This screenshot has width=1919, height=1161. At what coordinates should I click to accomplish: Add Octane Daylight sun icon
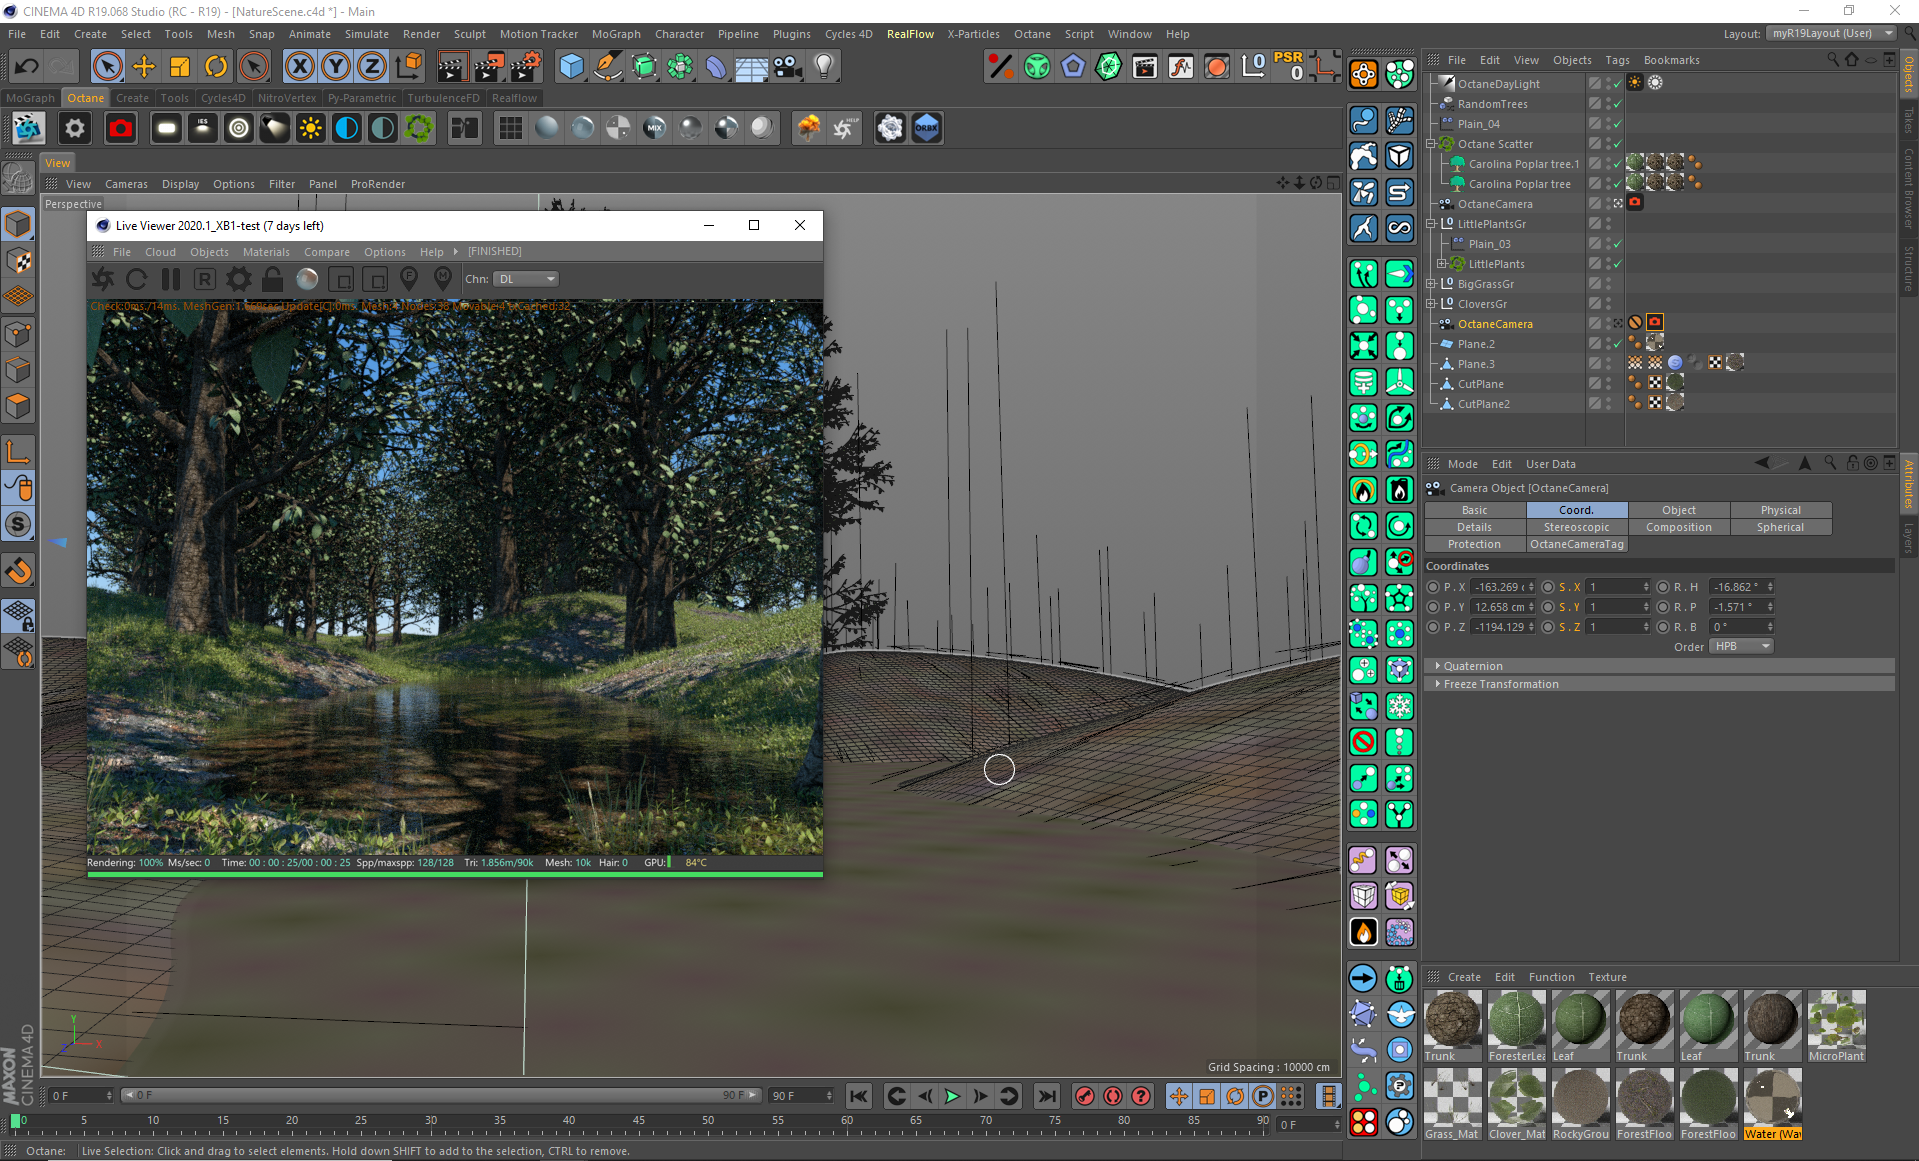[x=311, y=128]
